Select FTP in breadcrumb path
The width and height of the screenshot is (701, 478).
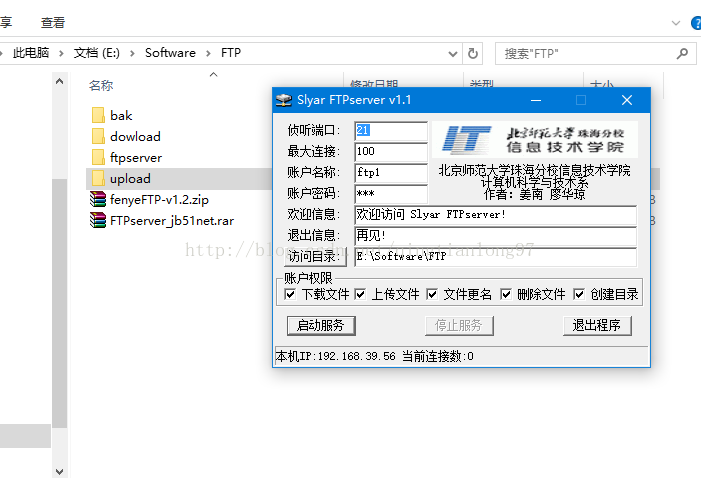[x=231, y=53]
